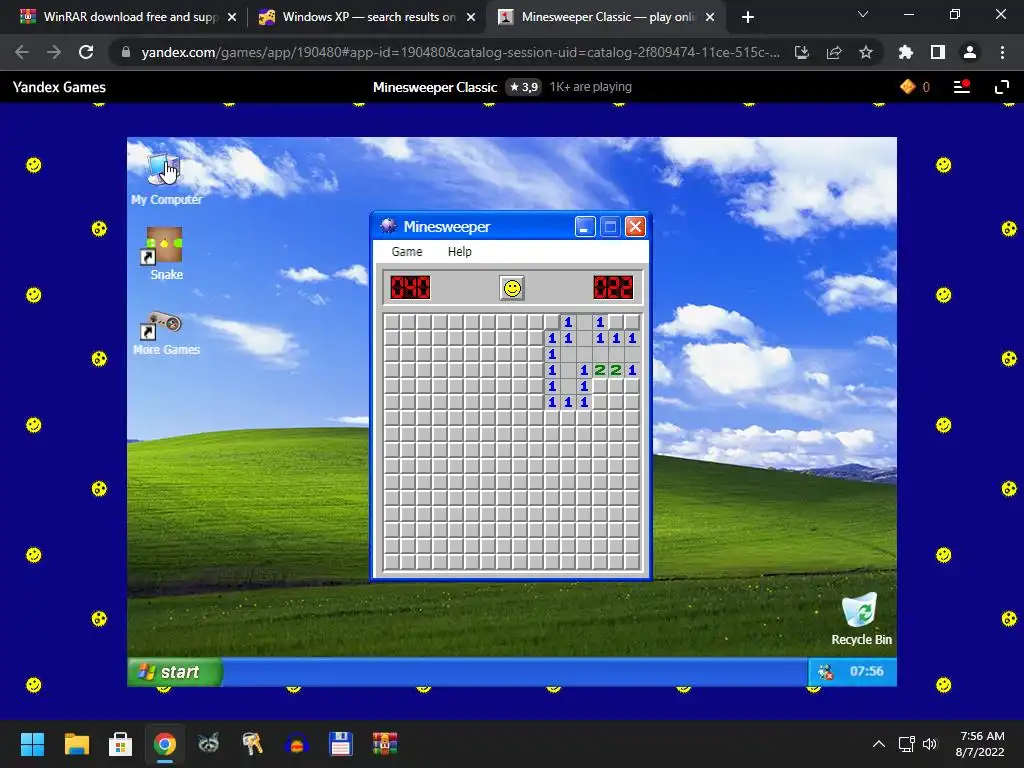This screenshot has width=1024, height=768.
Task: Open WinRAR from the taskbar
Action: coord(385,744)
